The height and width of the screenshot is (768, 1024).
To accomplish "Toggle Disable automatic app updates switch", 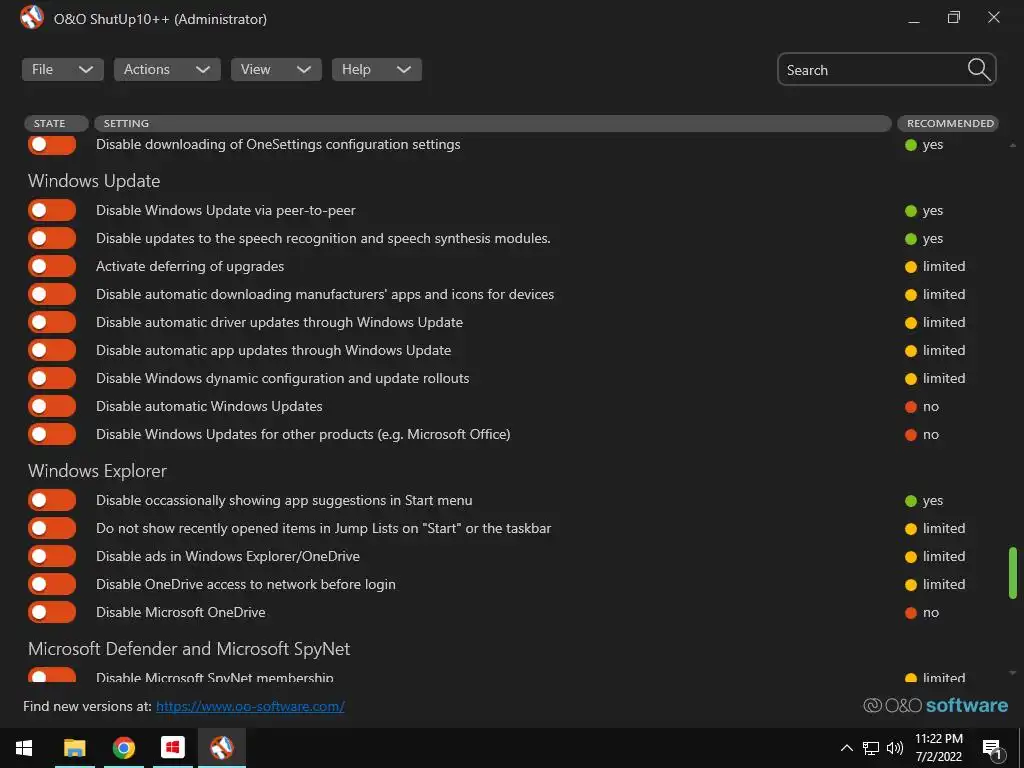I will coord(52,350).
